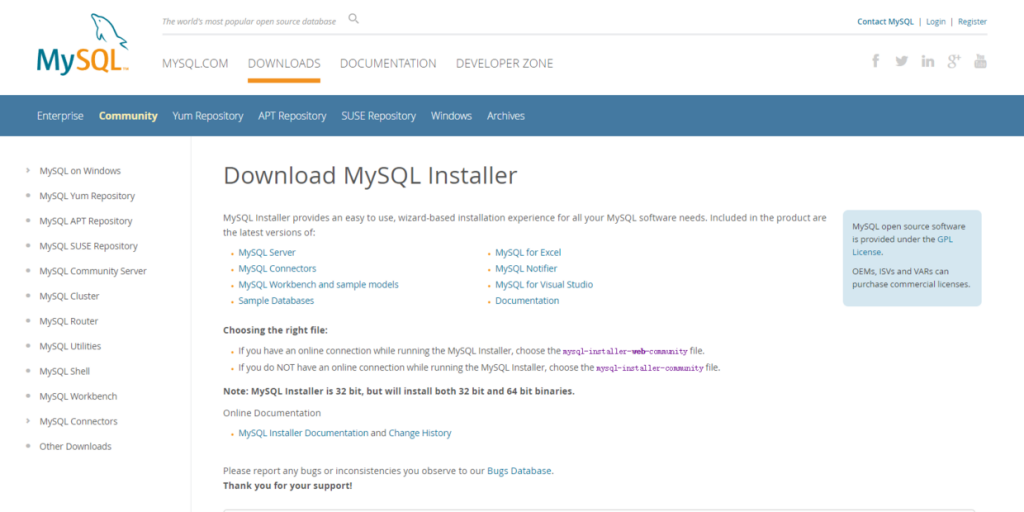Open MySQL Yum Repository sidebar item

pyautogui.click(x=87, y=196)
